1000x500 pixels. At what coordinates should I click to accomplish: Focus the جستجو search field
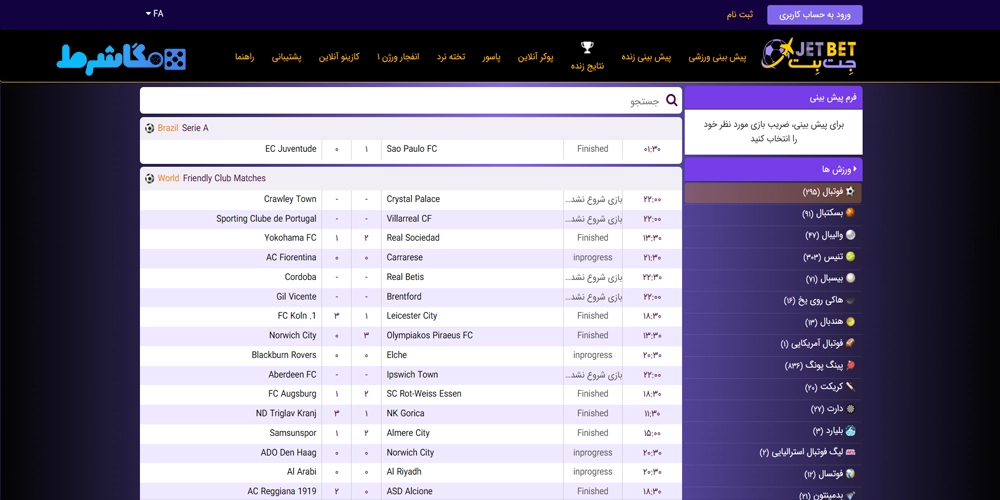coord(411,101)
